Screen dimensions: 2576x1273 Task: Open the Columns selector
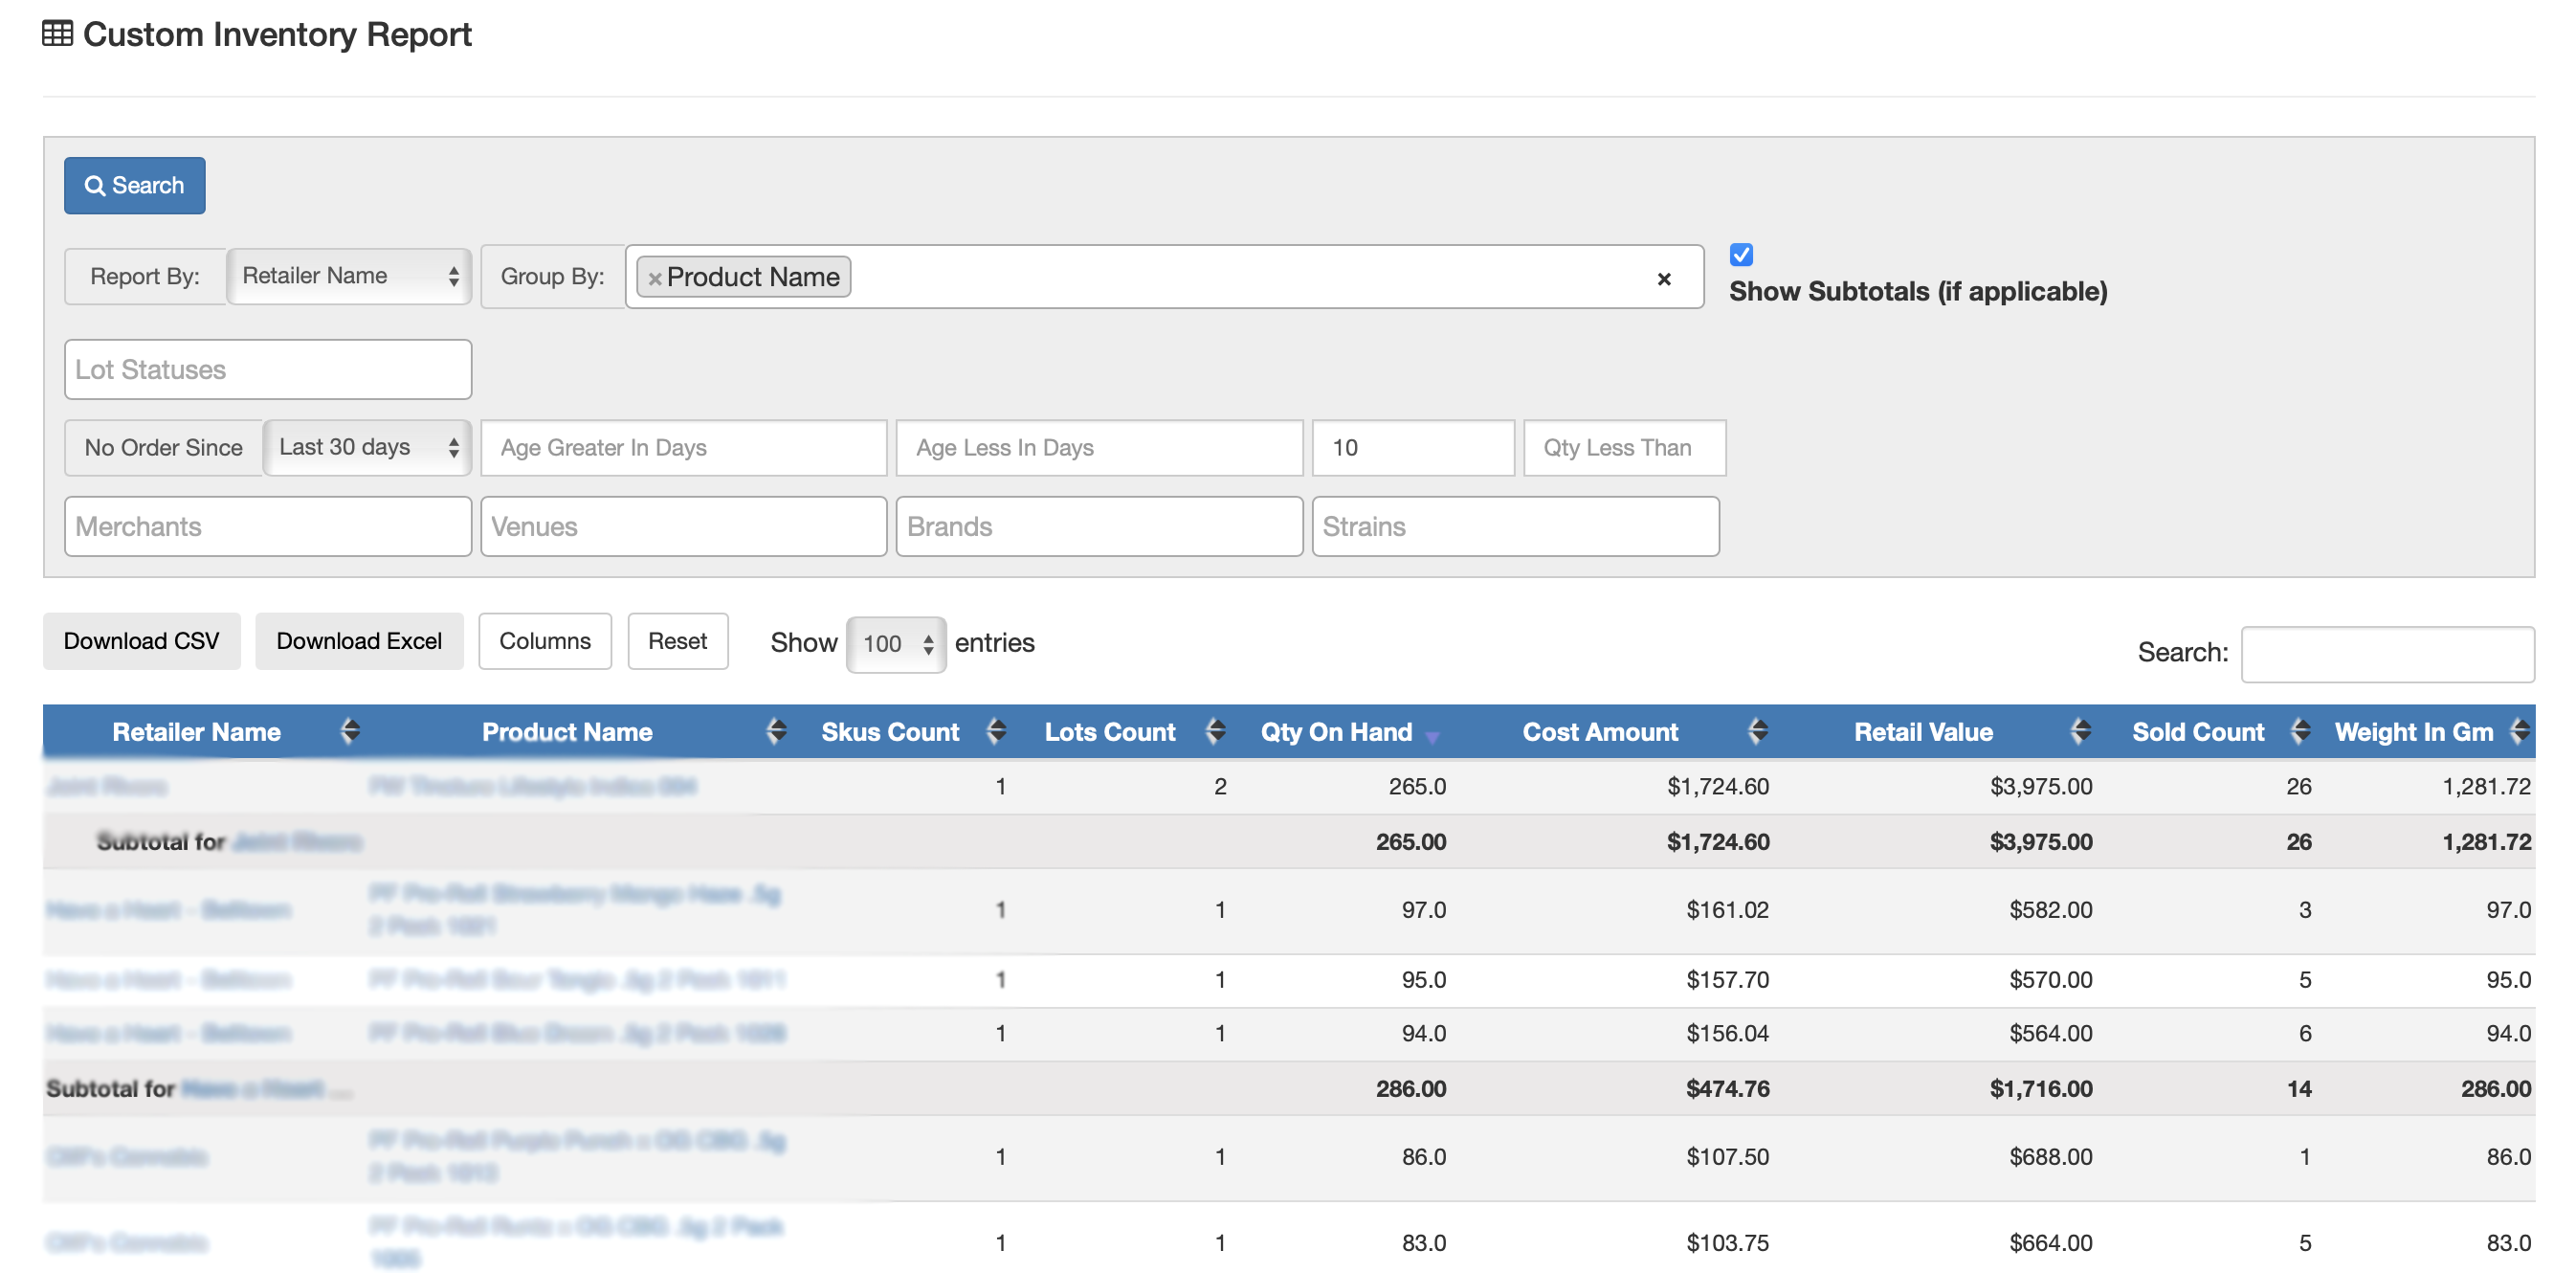[x=544, y=641]
